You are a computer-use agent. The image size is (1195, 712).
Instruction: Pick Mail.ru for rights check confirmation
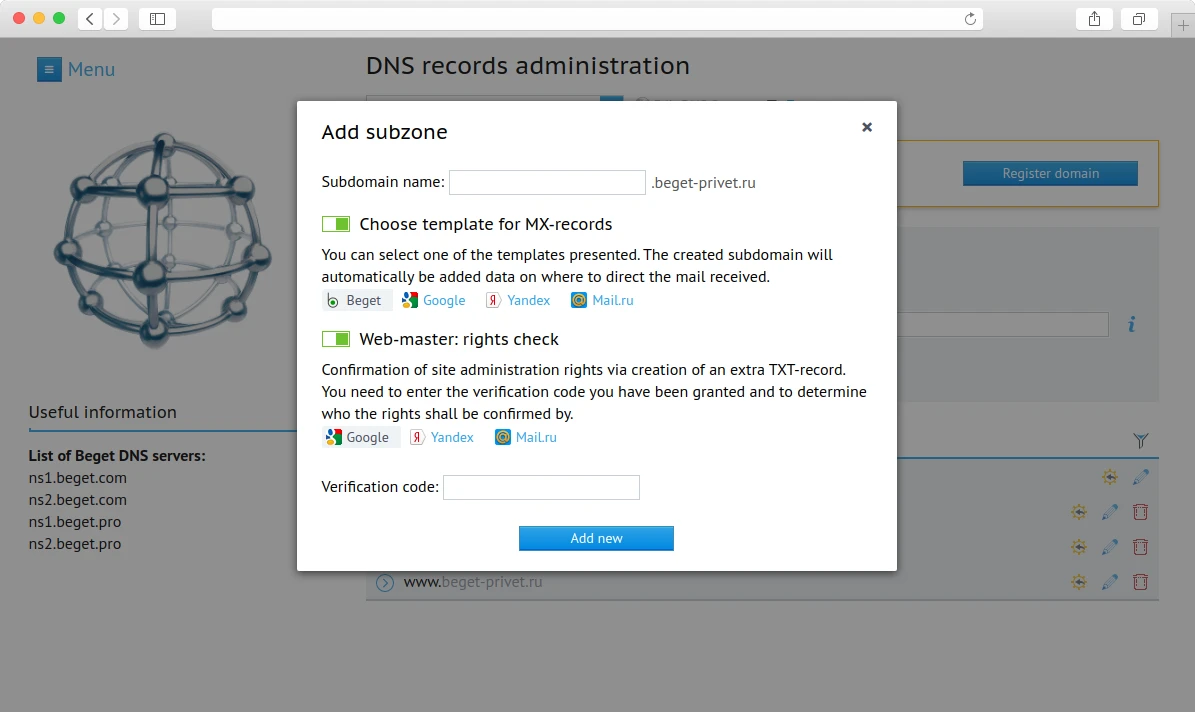[526, 437]
